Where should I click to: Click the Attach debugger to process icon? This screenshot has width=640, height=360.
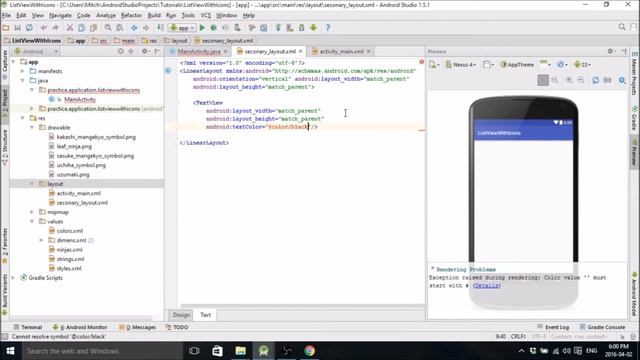237,28
